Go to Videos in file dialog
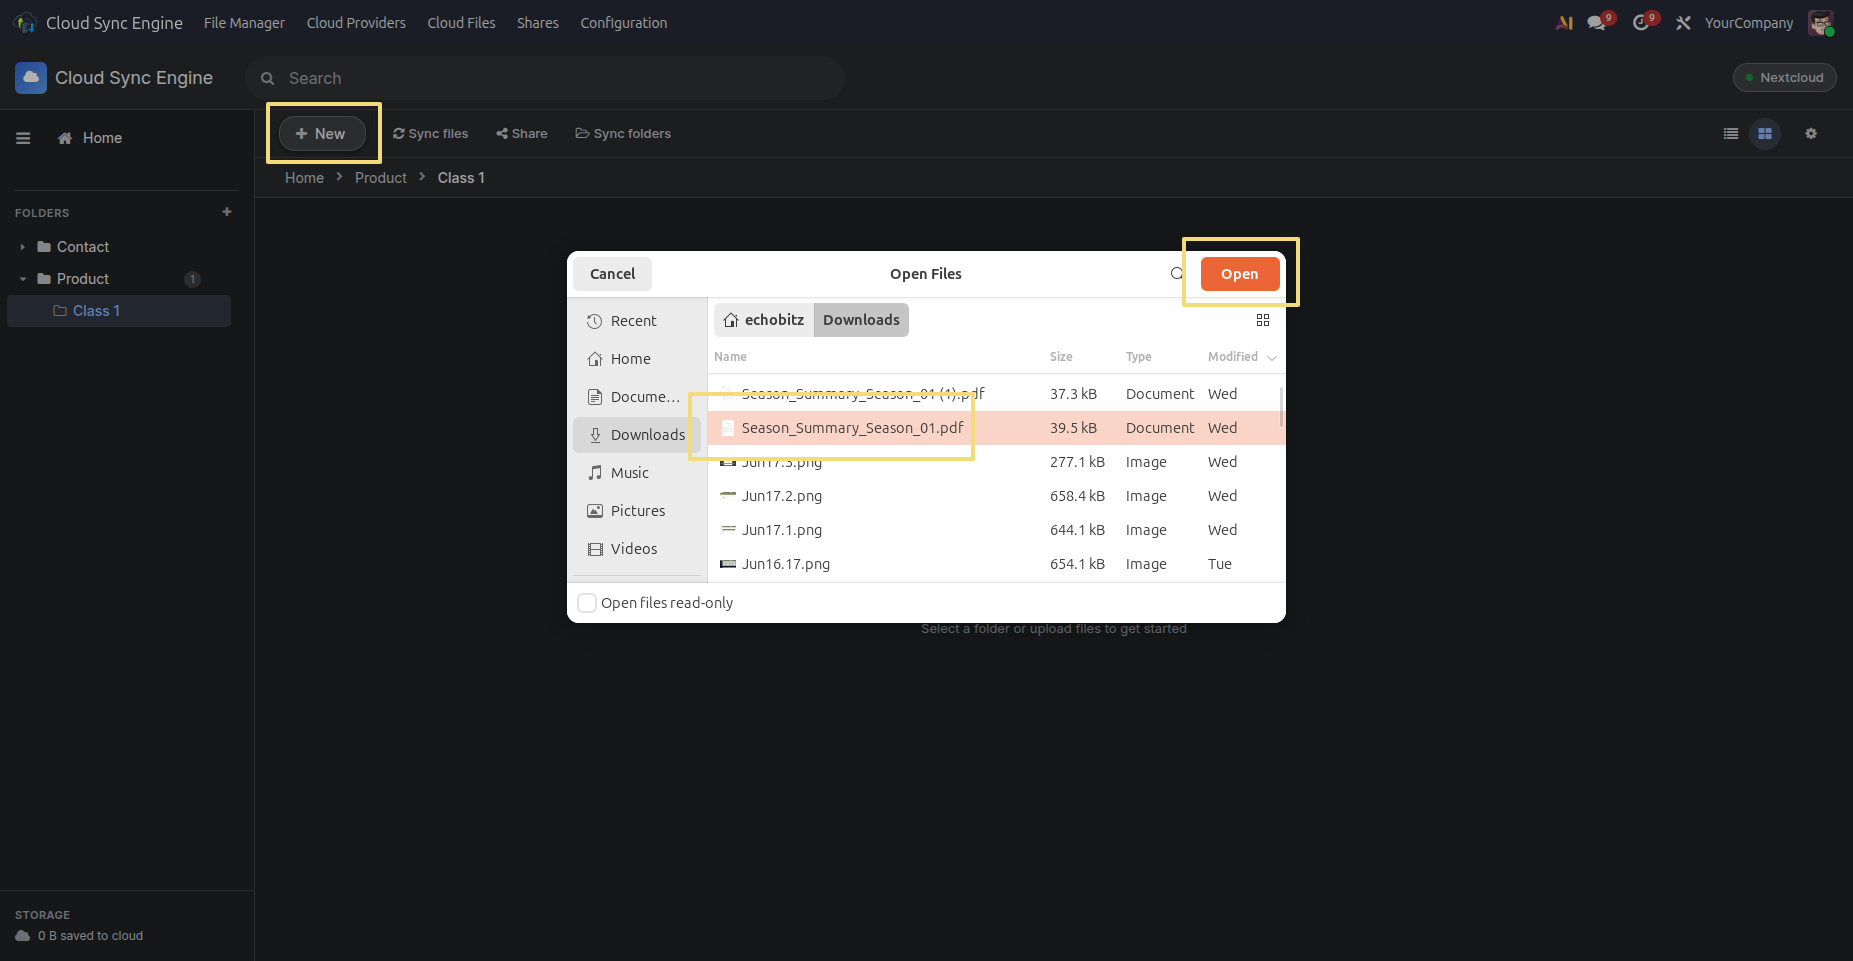1853x961 pixels. pos(636,549)
